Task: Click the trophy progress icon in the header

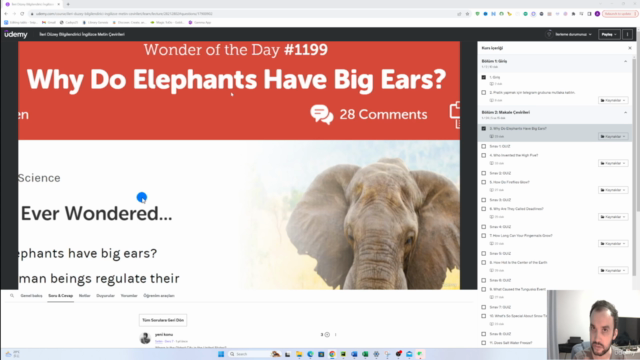Action: (549, 34)
